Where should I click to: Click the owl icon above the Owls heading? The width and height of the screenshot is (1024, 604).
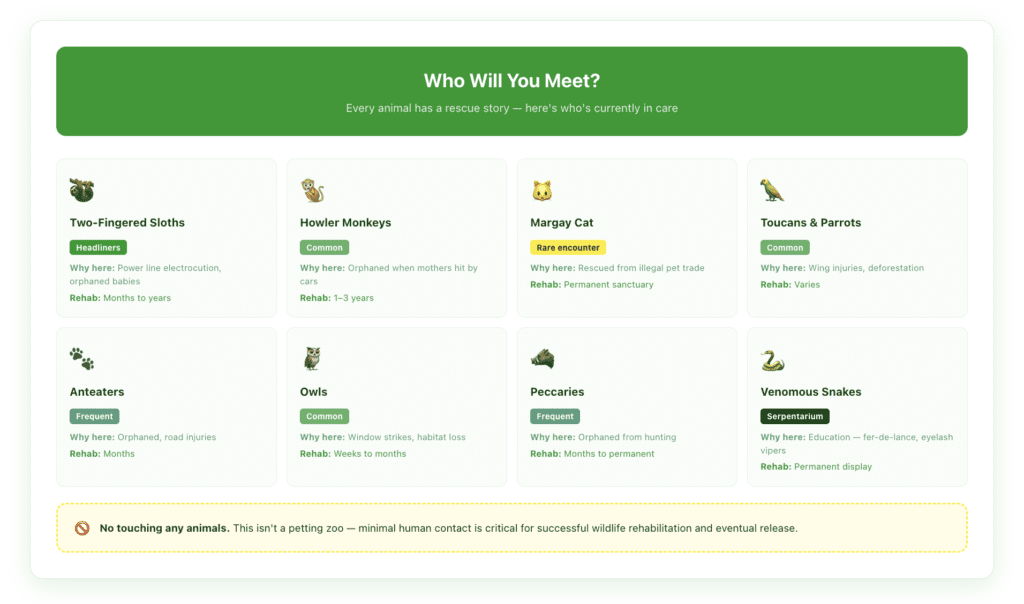[x=310, y=358]
